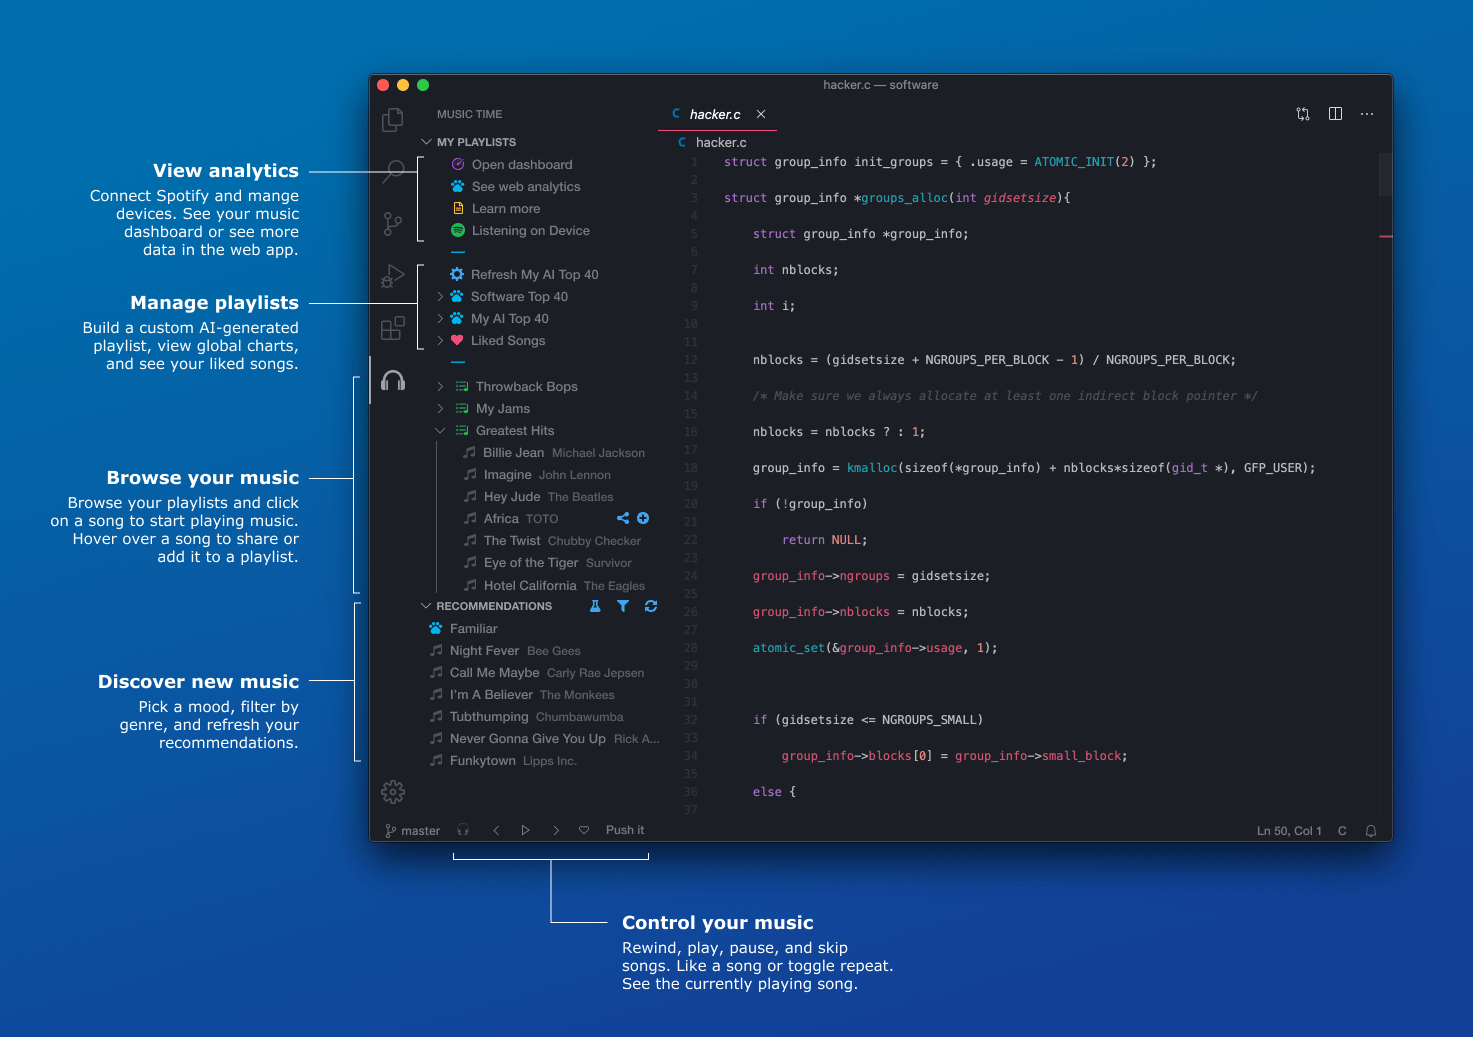Screen dimensions: 1473x1037
Task: Expand the Software Top 40 playlist
Action: (x=440, y=296)
